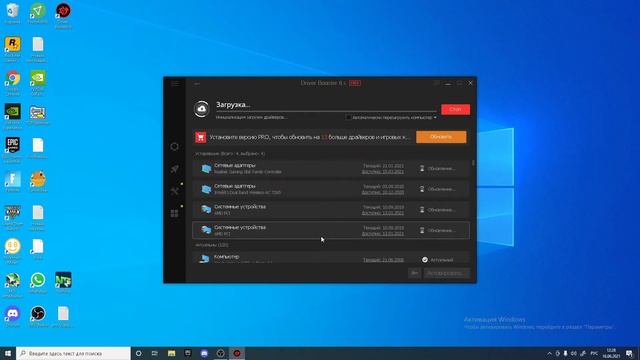Select the first Сетевые адаптеры driver row
The image size is (640, 360).
(x=331, y=169)
